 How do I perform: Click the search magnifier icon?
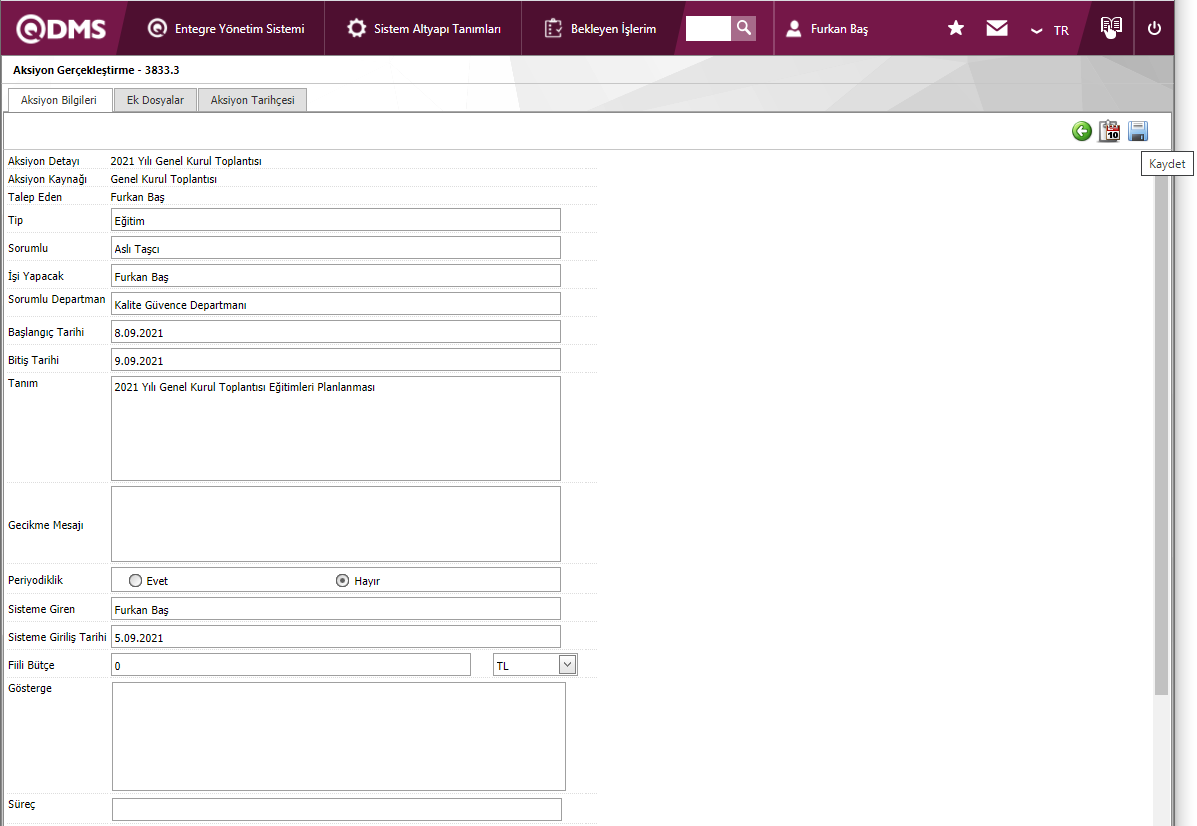[x=743, y=29]
